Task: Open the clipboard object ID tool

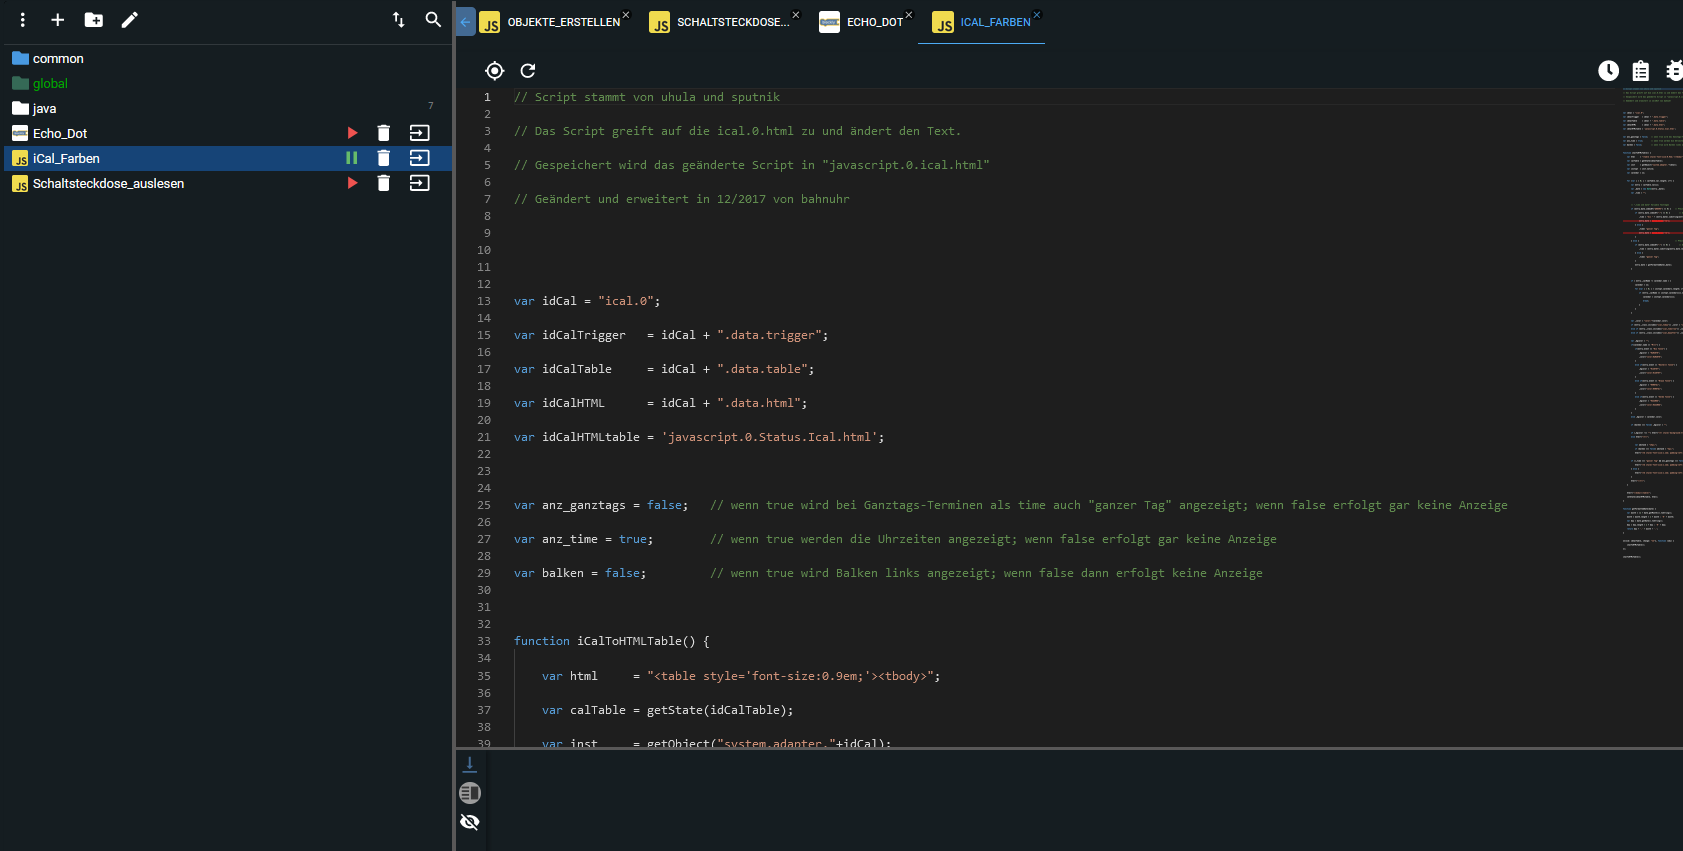Action: point(1641,70)
